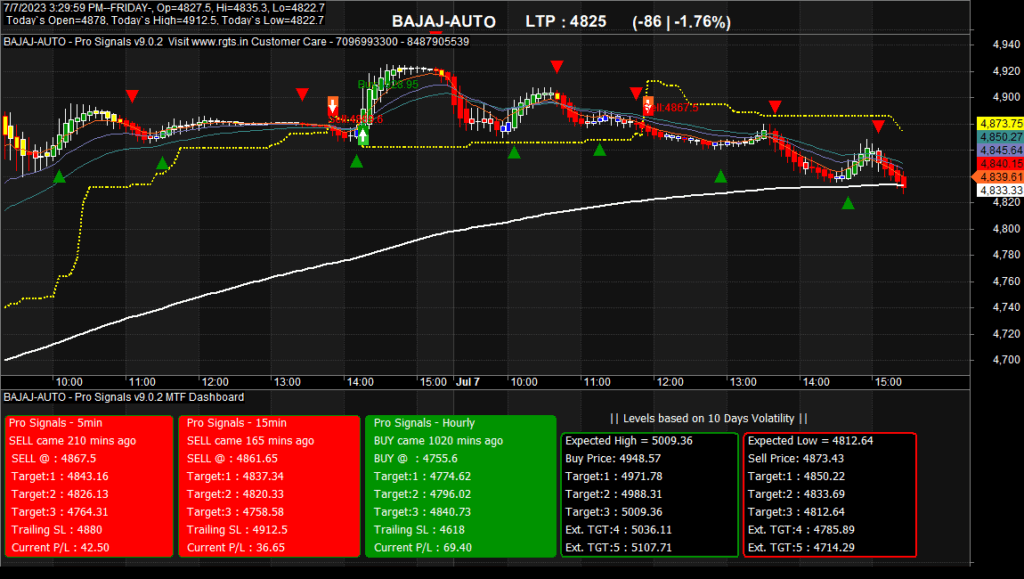Image resolution: width=1024 pixels, height=579 pixels.
Task: Click the green up triangle under the 14:00 buy signal in the previous session
Action: pos(356,161)
